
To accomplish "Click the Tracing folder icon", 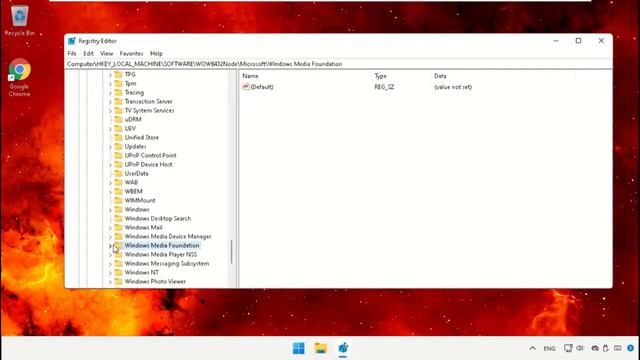I will point(118,92).
